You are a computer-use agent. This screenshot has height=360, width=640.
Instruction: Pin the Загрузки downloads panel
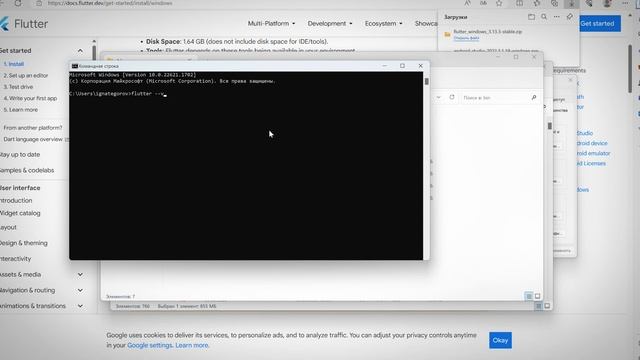click(569, 17)
